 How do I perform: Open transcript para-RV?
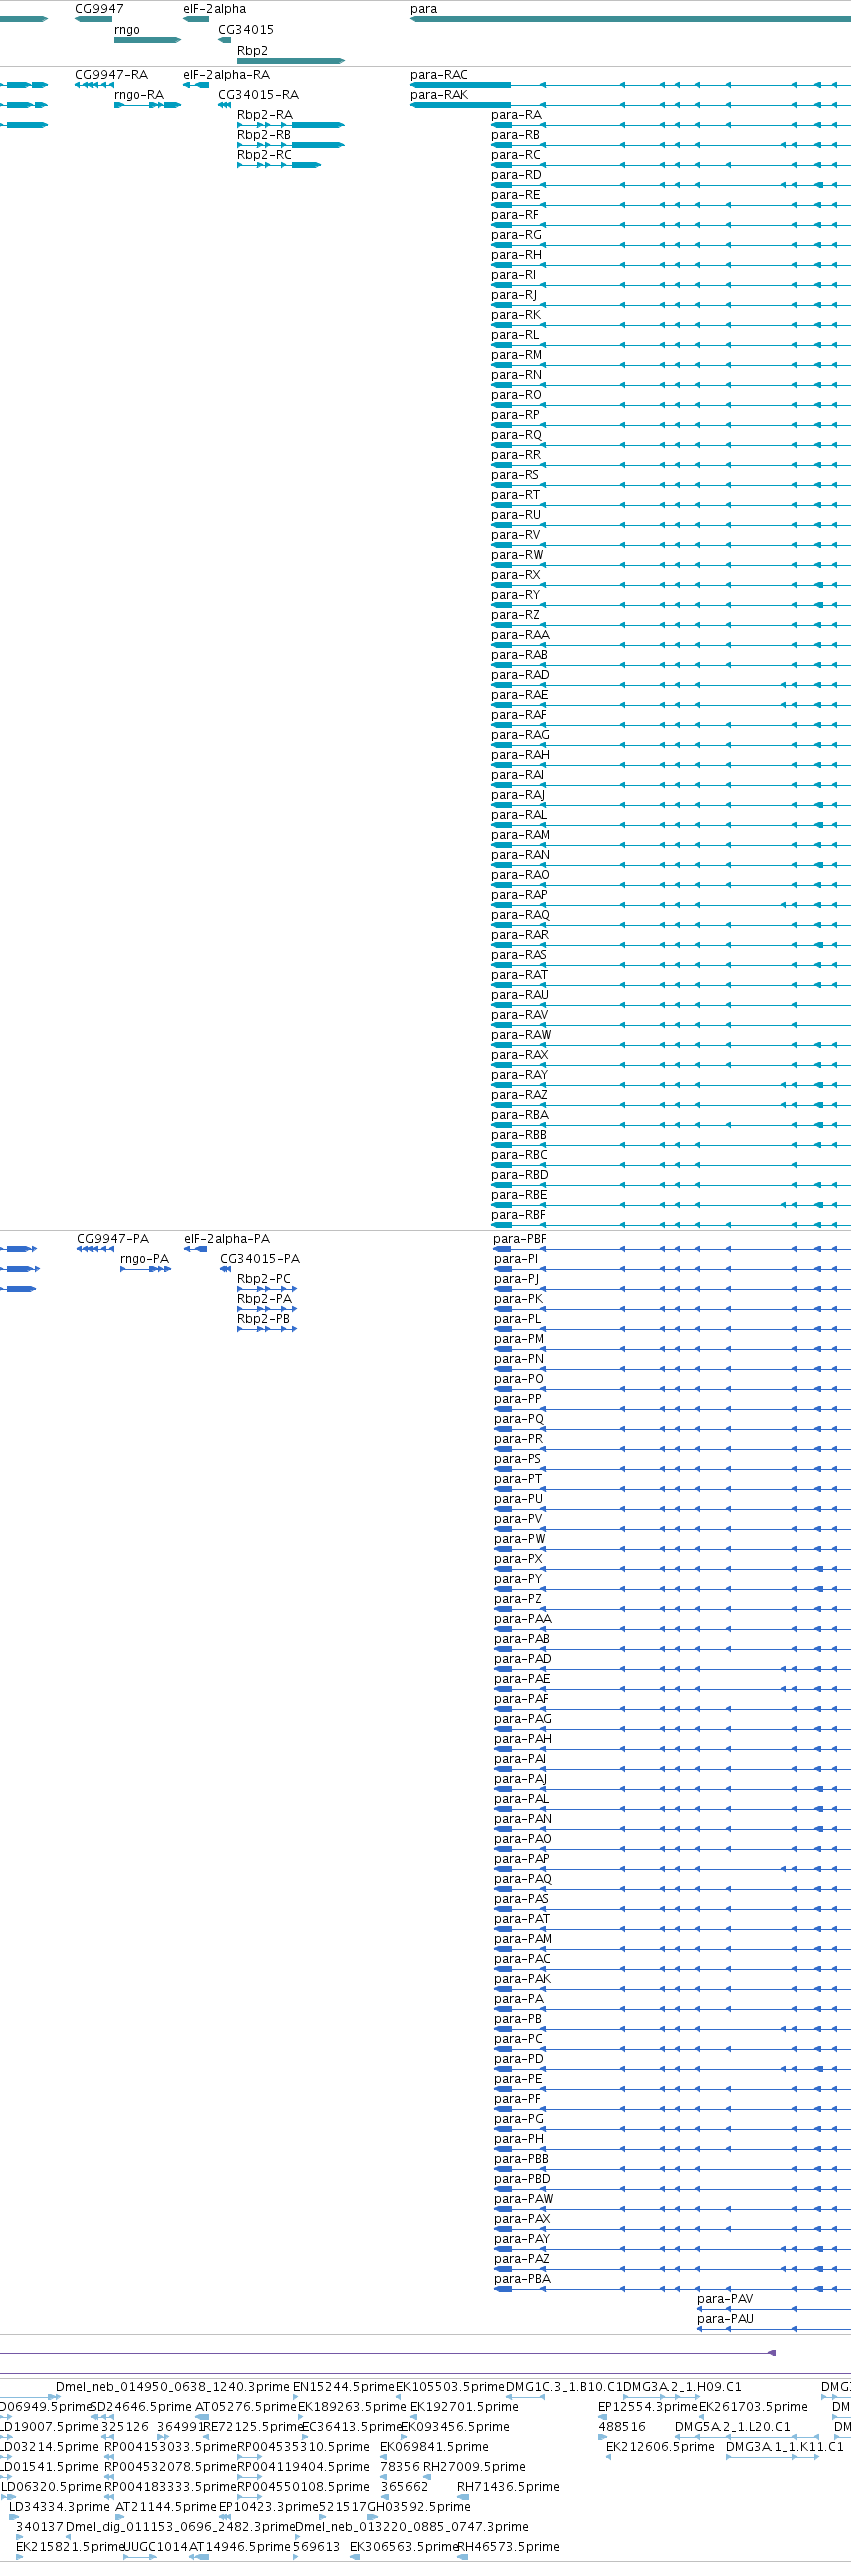click(x=516, y=535)
